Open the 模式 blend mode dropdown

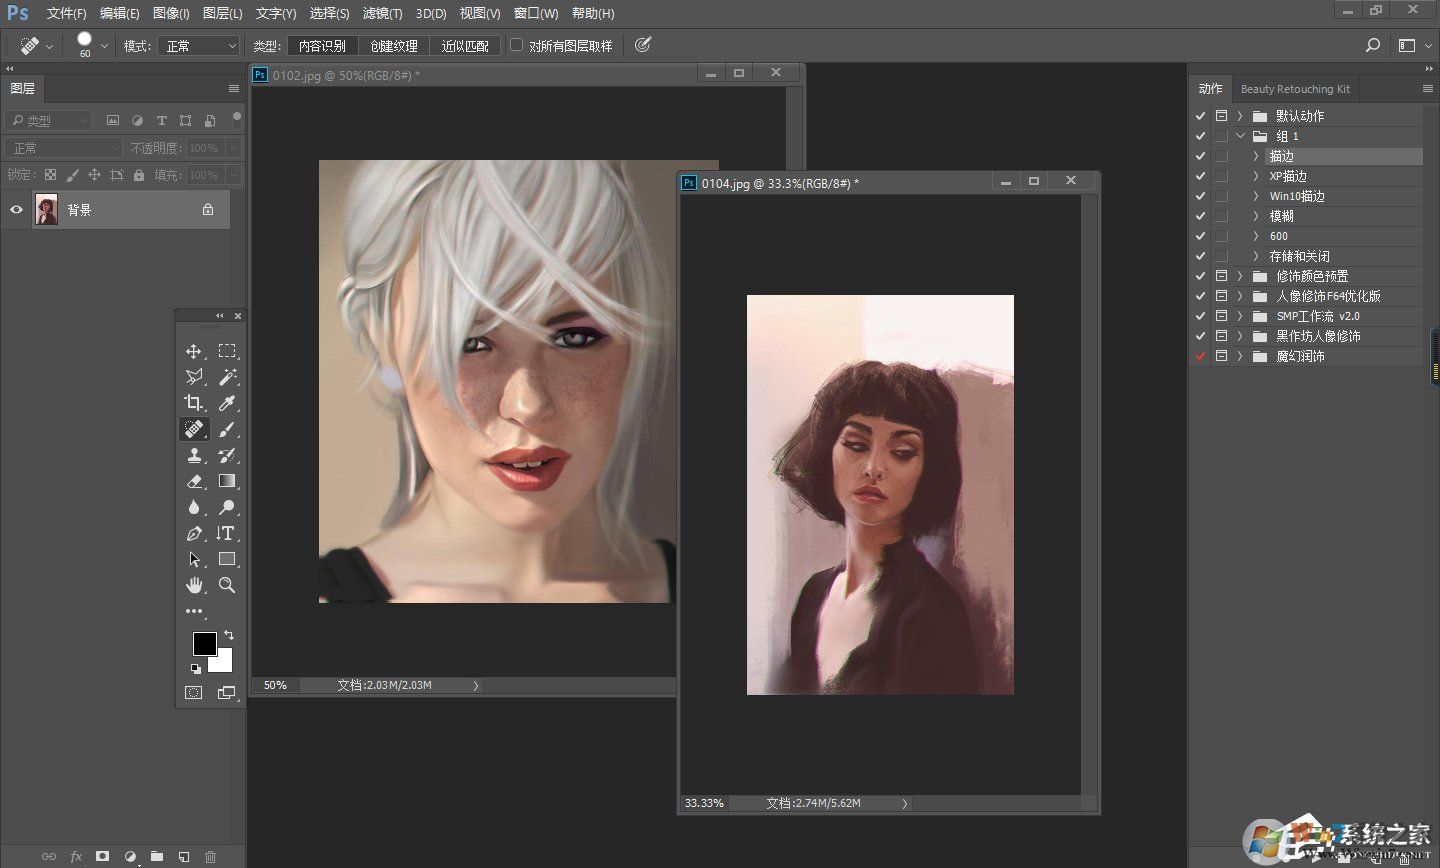(x=199, y=46)
